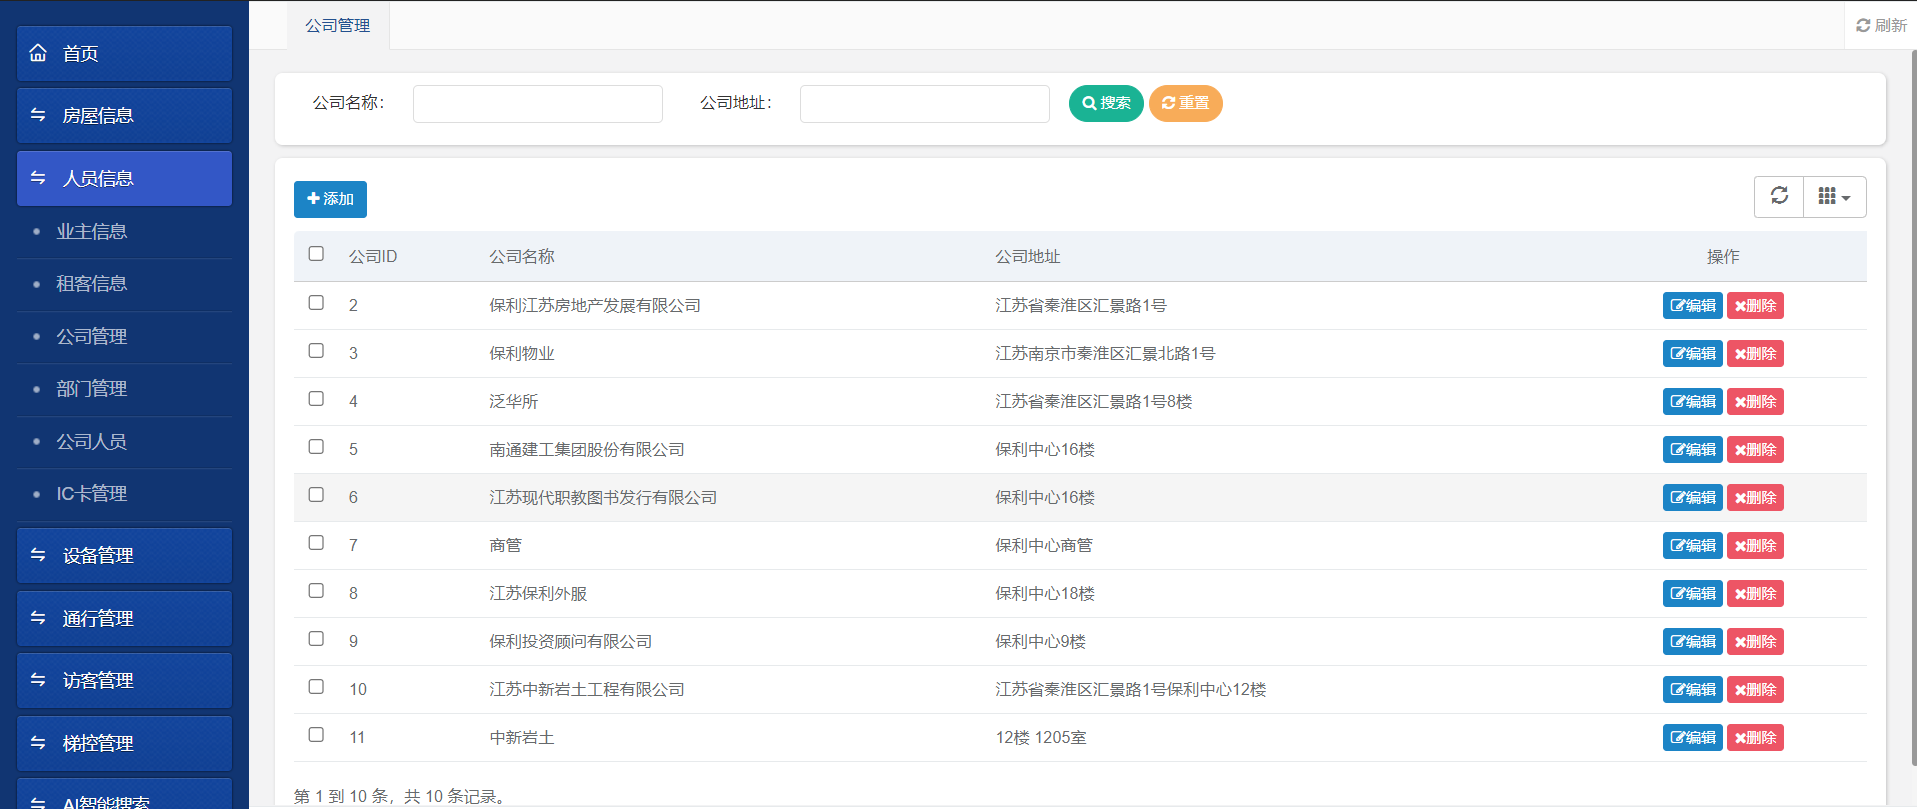This screenshot has height=809, width=1917.
Task: Delete company 保利江苏房地产发展有限公司
Action: [1755, 306]
